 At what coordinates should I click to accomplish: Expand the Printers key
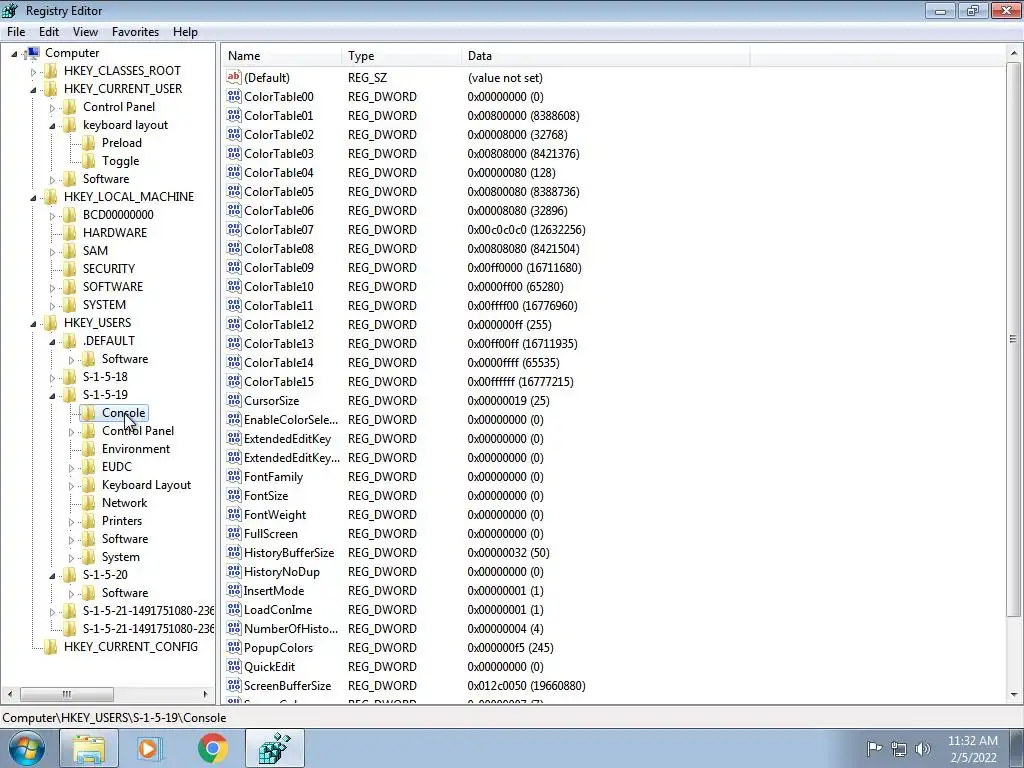[72, 522]
